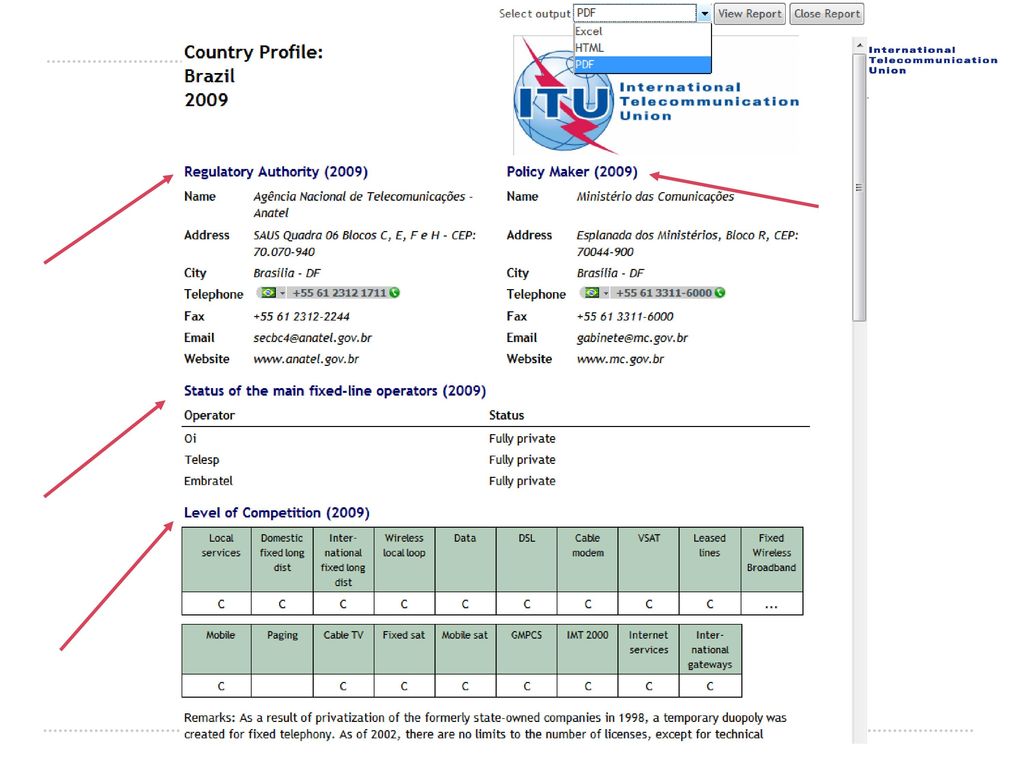Viewport: 1024px width, 768px height.
Task: Click the Close Report button
Action: pos(827,14)
